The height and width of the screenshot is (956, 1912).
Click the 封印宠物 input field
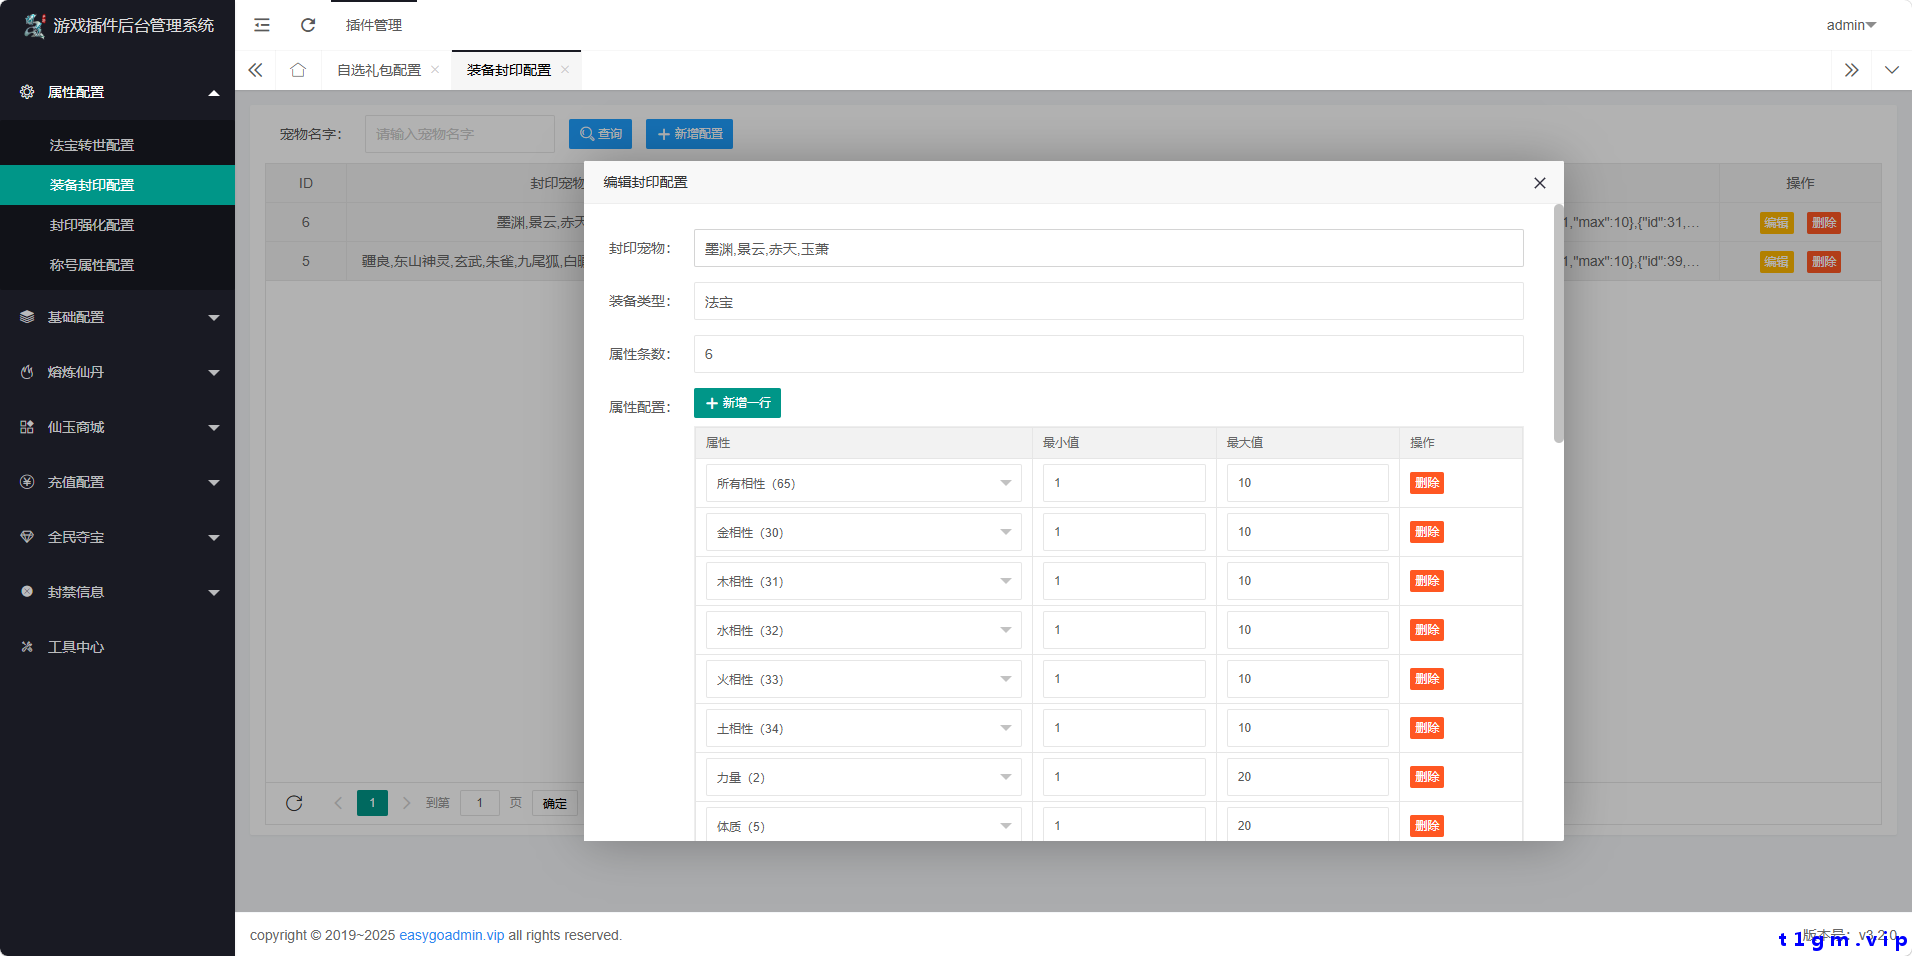pos(1108,248)
